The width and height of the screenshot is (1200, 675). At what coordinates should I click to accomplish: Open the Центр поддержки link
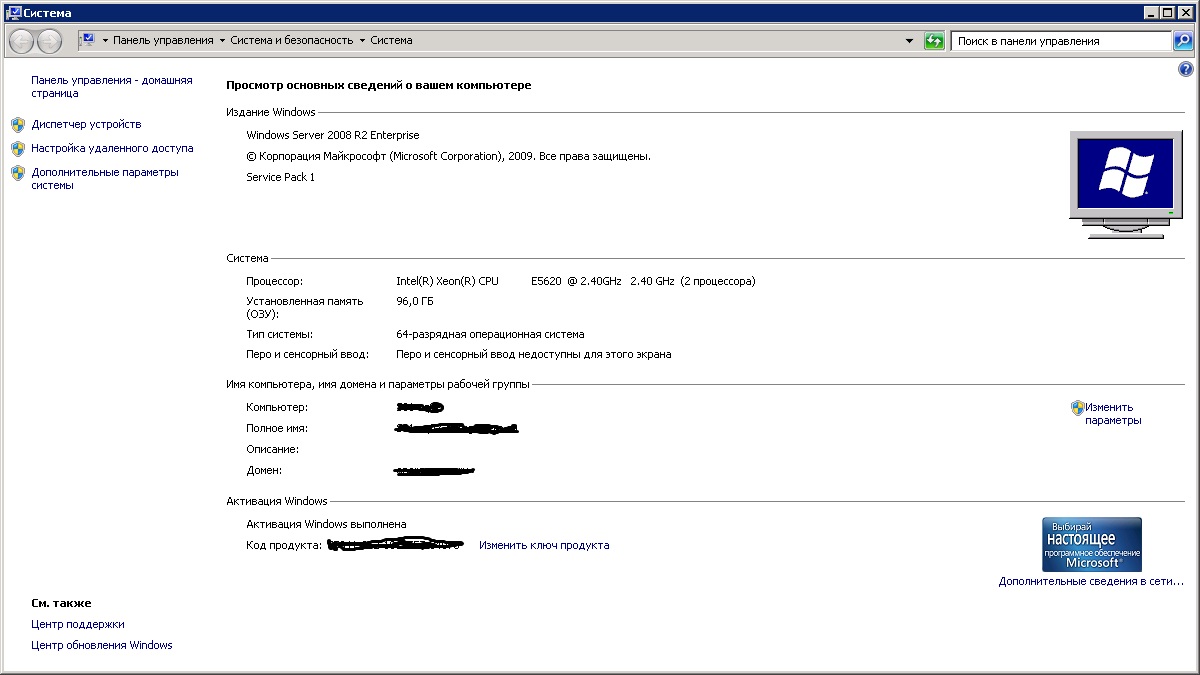click(78, 625)
